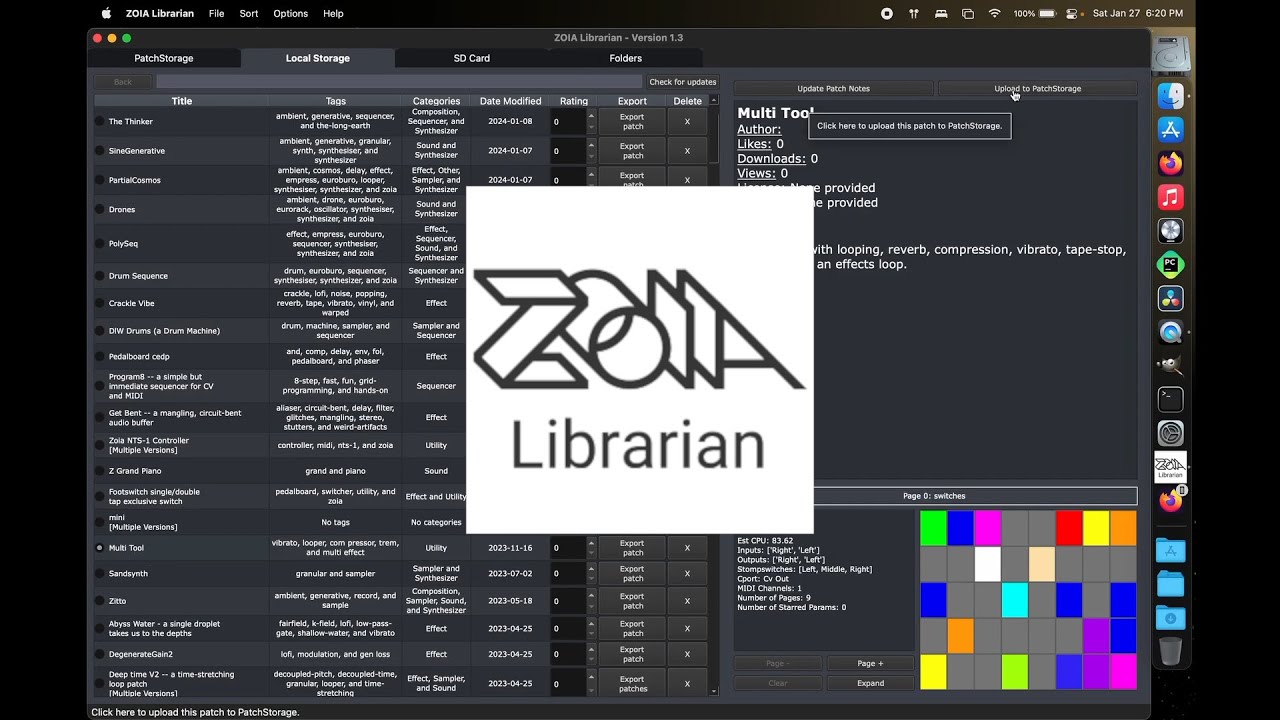1280x720 pixels.
Task: Open the Trash in the dock
Action: [x=1170, y=651]
